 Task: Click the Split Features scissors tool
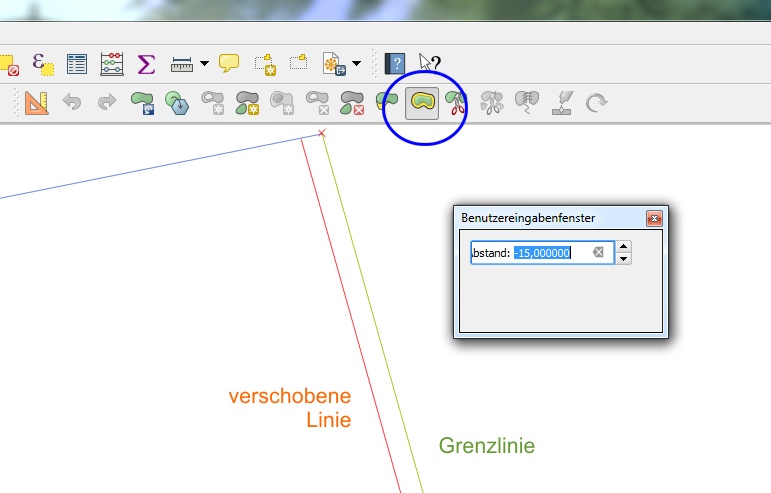(456, 102)
